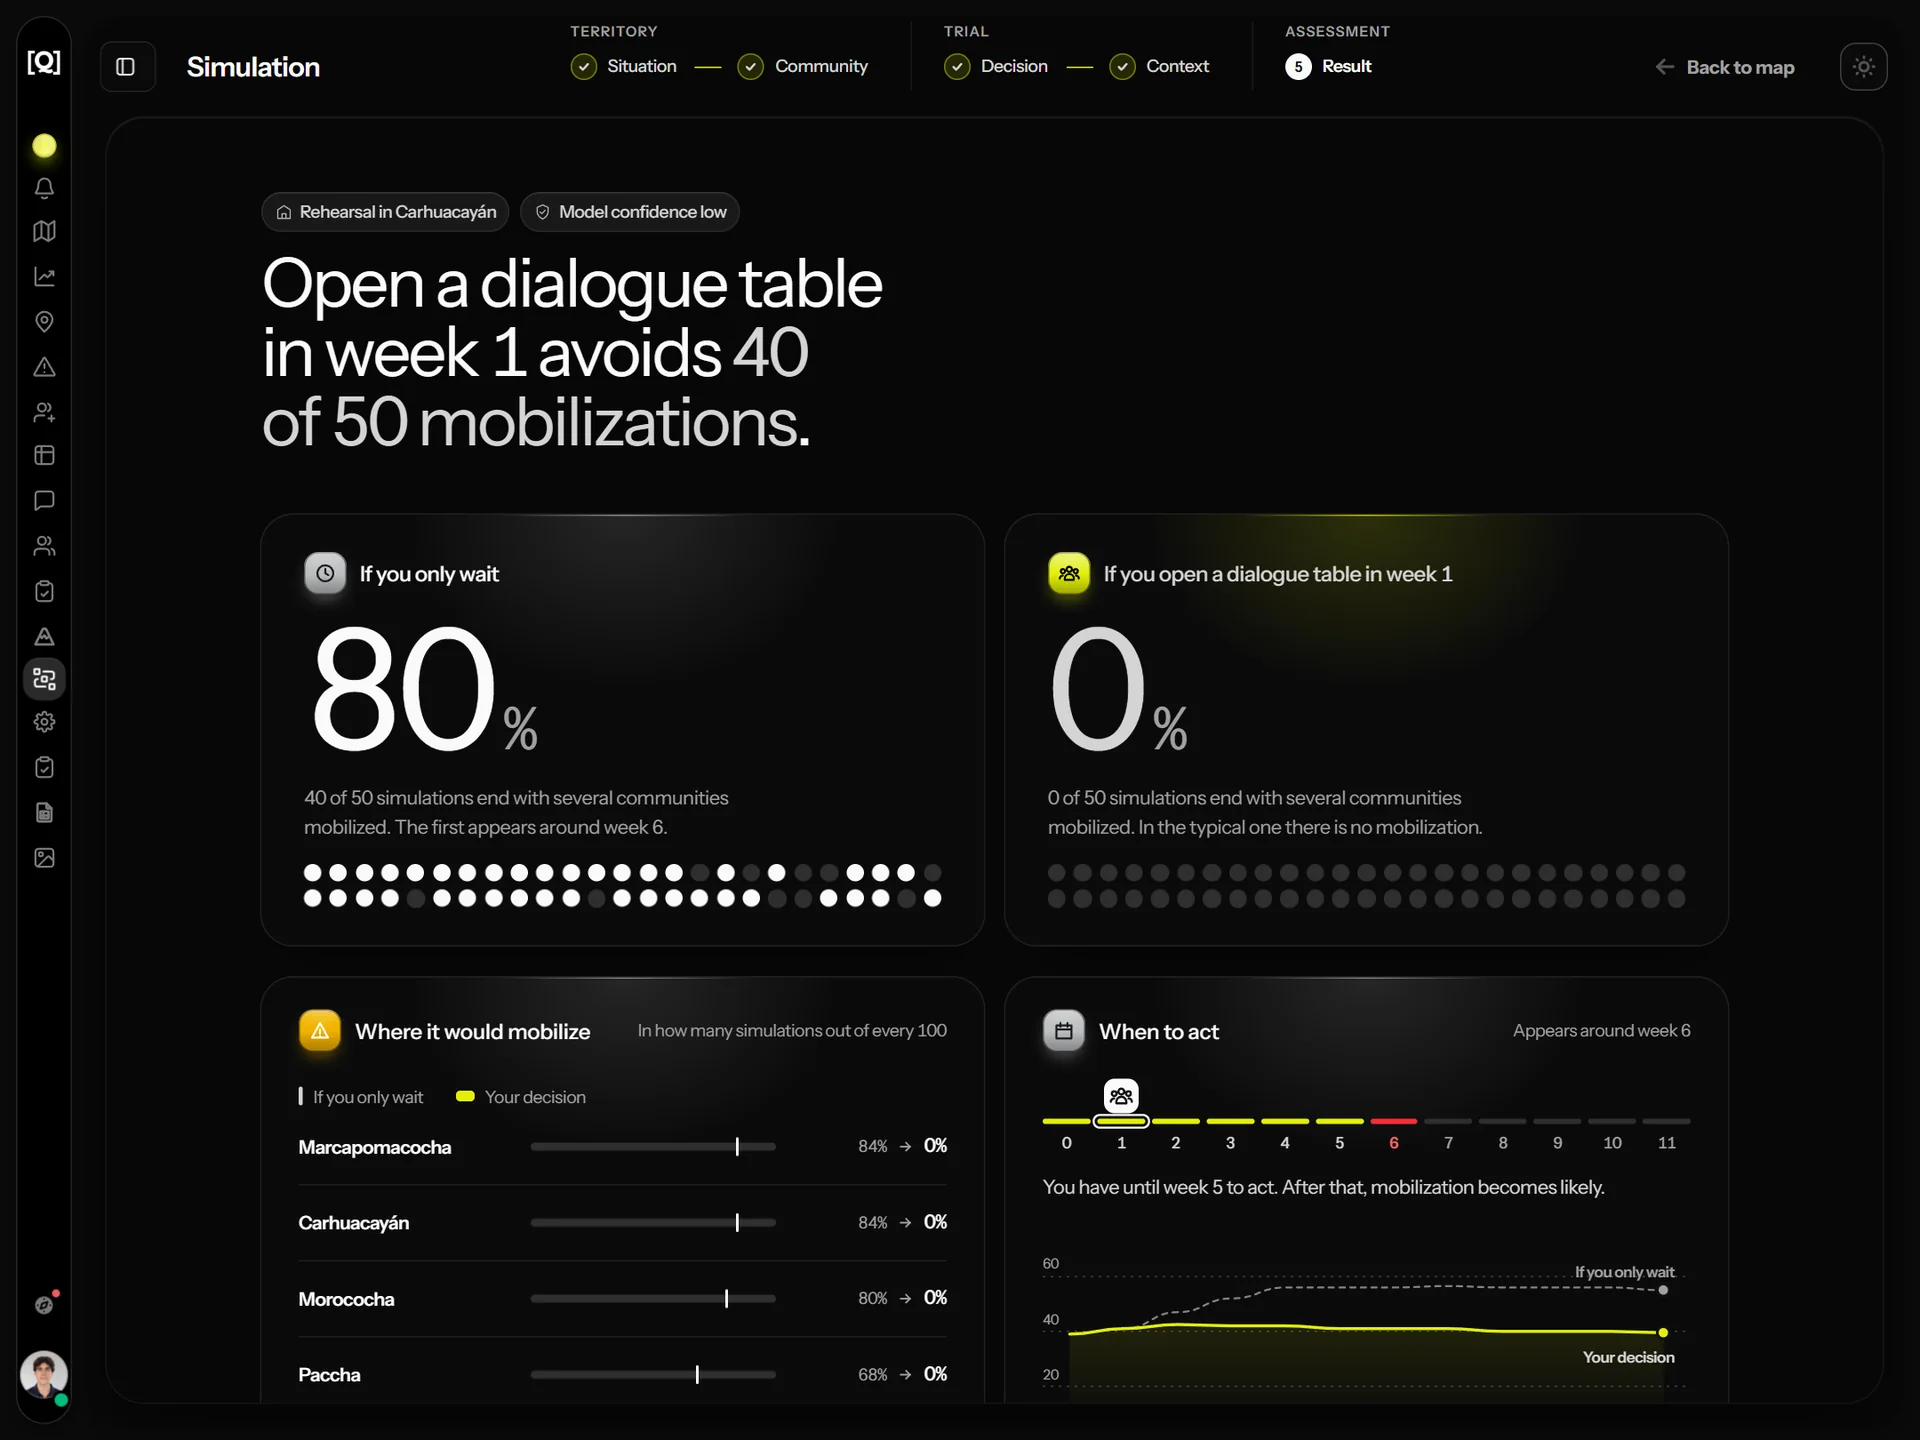Screen dimensions: 1920x1440
Task: Click the Marcapomacocha probability slider bar
Action: 653,1147
